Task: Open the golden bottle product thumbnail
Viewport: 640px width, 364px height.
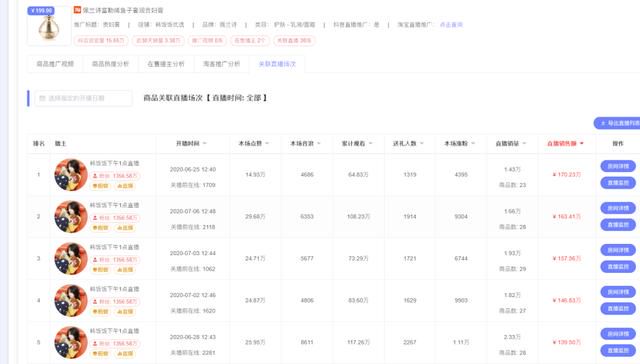Action: point(49,26)
